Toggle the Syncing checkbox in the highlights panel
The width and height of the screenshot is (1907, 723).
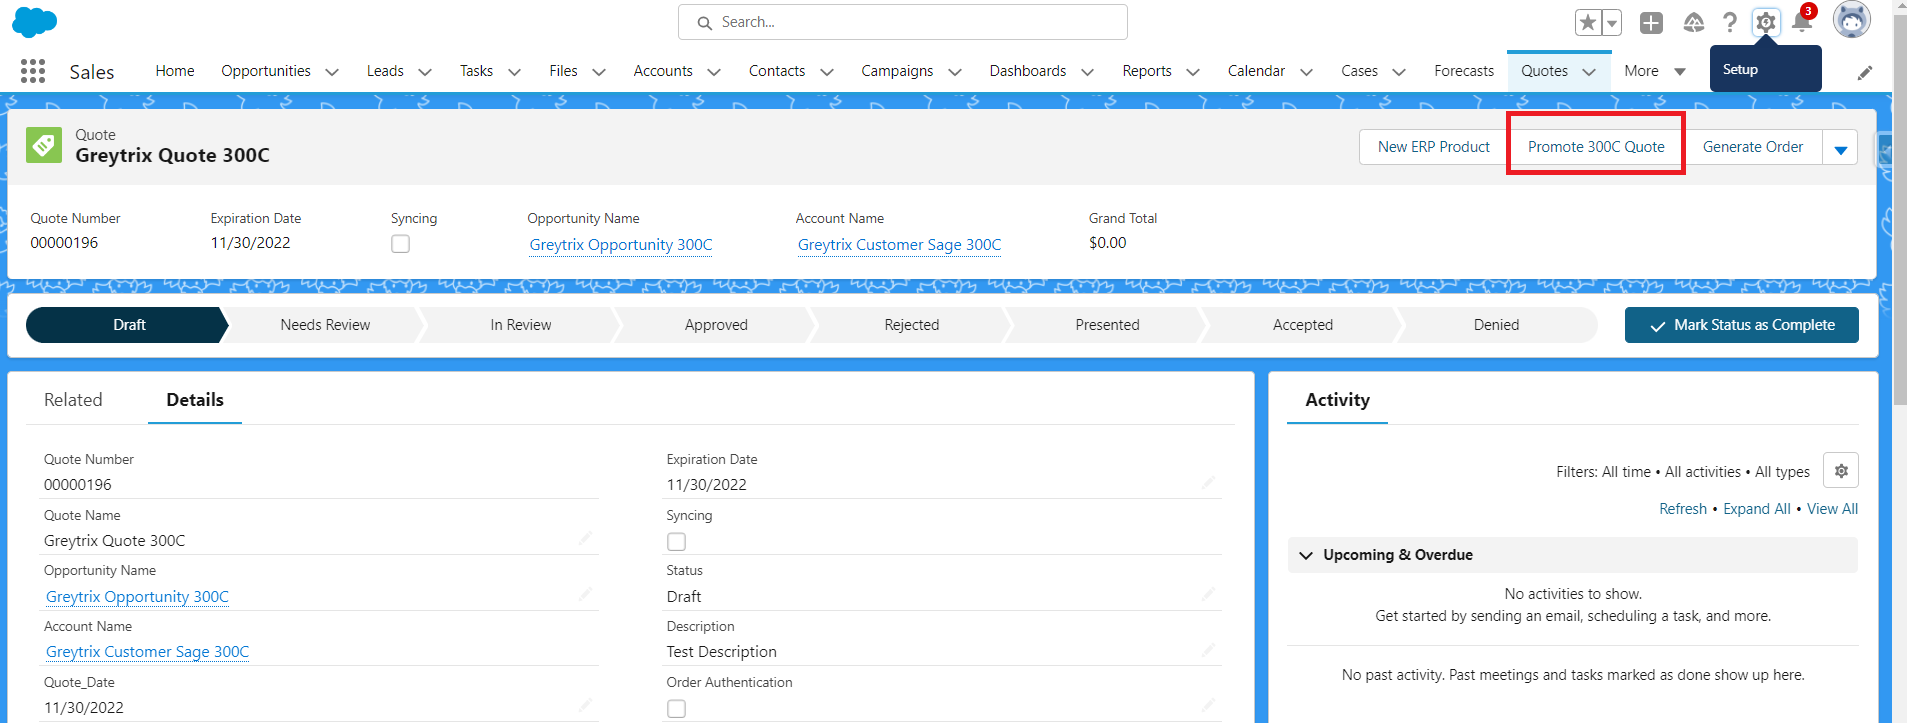pyautogui.click(x=401, y=244)
